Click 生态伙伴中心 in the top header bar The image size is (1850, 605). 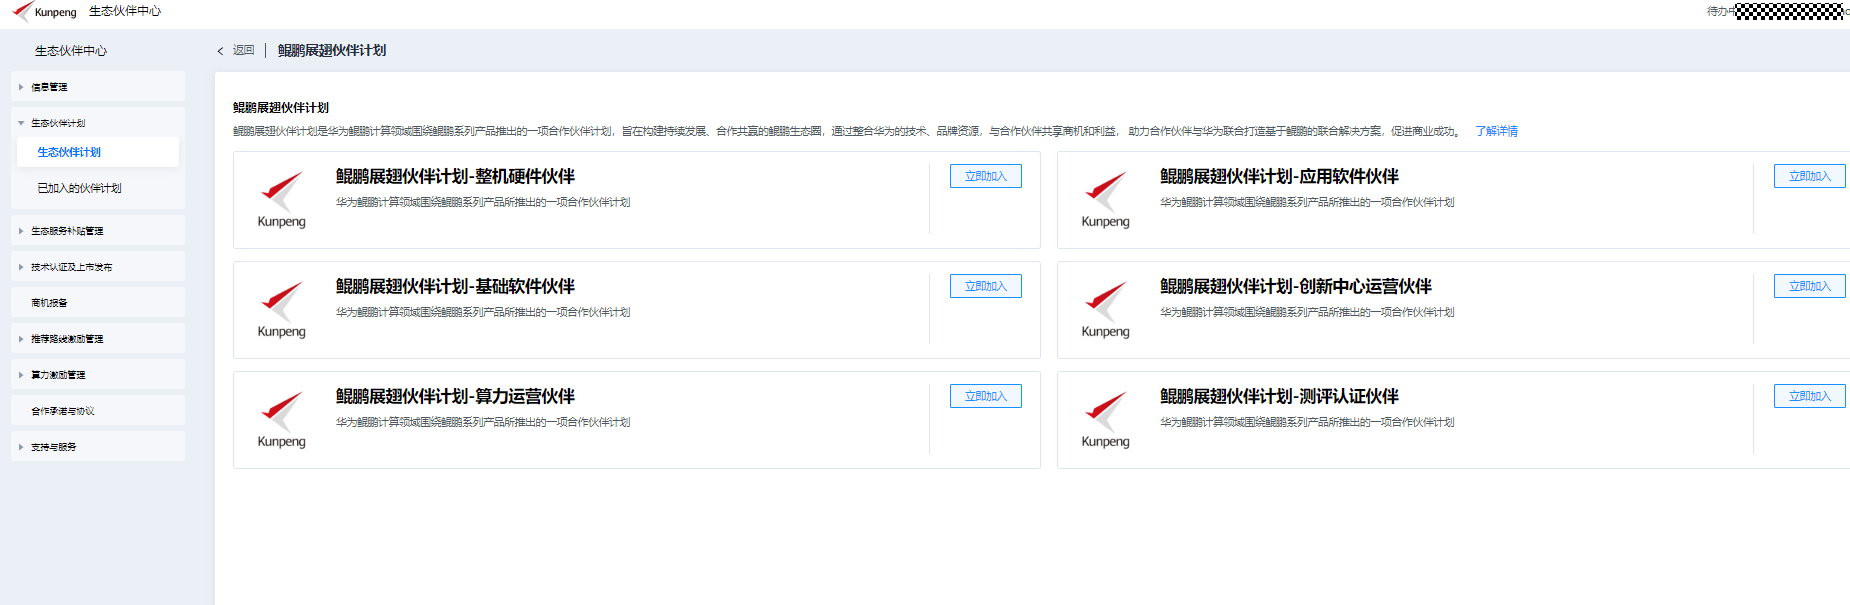pos(125,11)
